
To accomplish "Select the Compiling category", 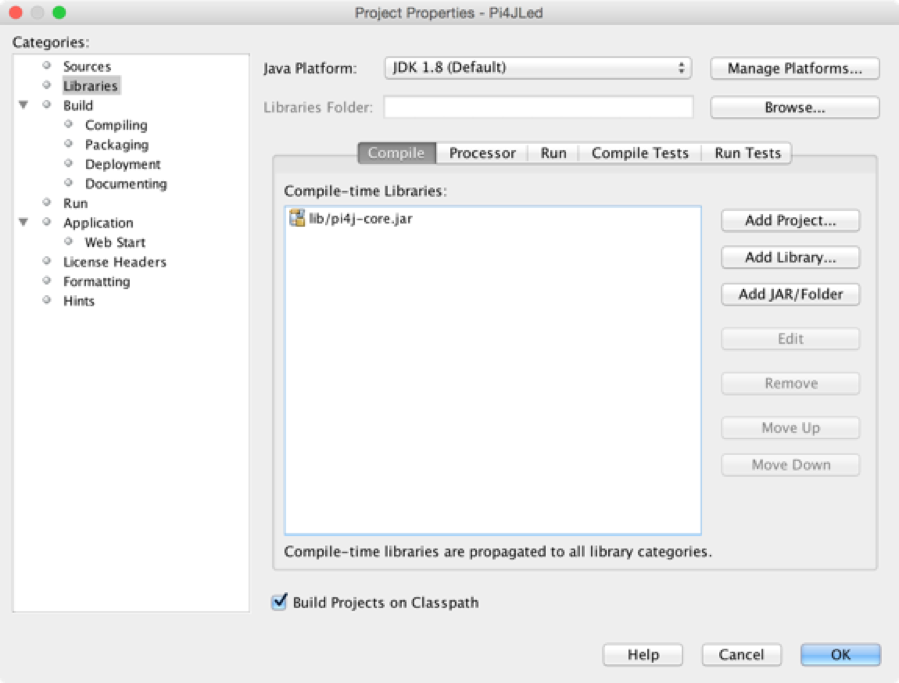I will 116,125.
